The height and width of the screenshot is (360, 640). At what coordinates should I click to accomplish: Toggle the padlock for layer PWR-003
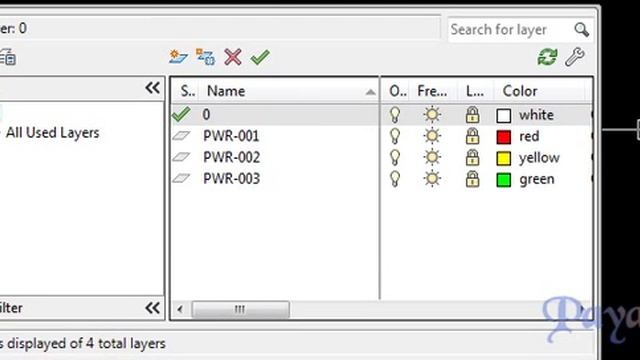point(473,179)
